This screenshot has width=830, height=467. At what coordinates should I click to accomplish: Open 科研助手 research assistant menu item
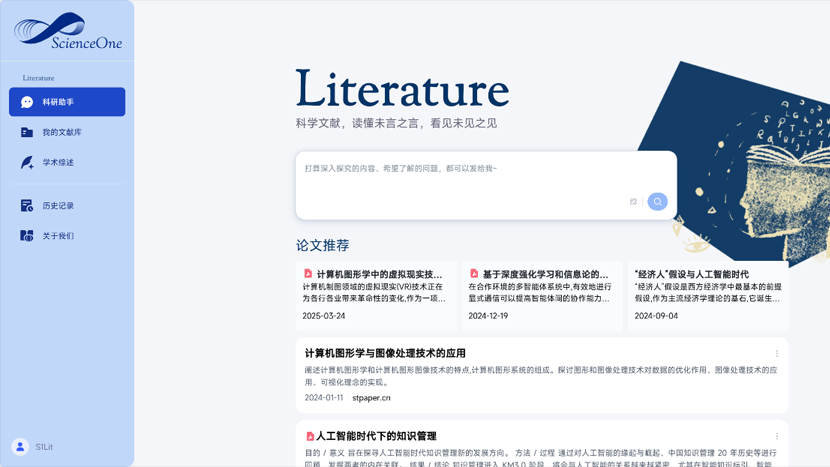click(x=67, y=102)
